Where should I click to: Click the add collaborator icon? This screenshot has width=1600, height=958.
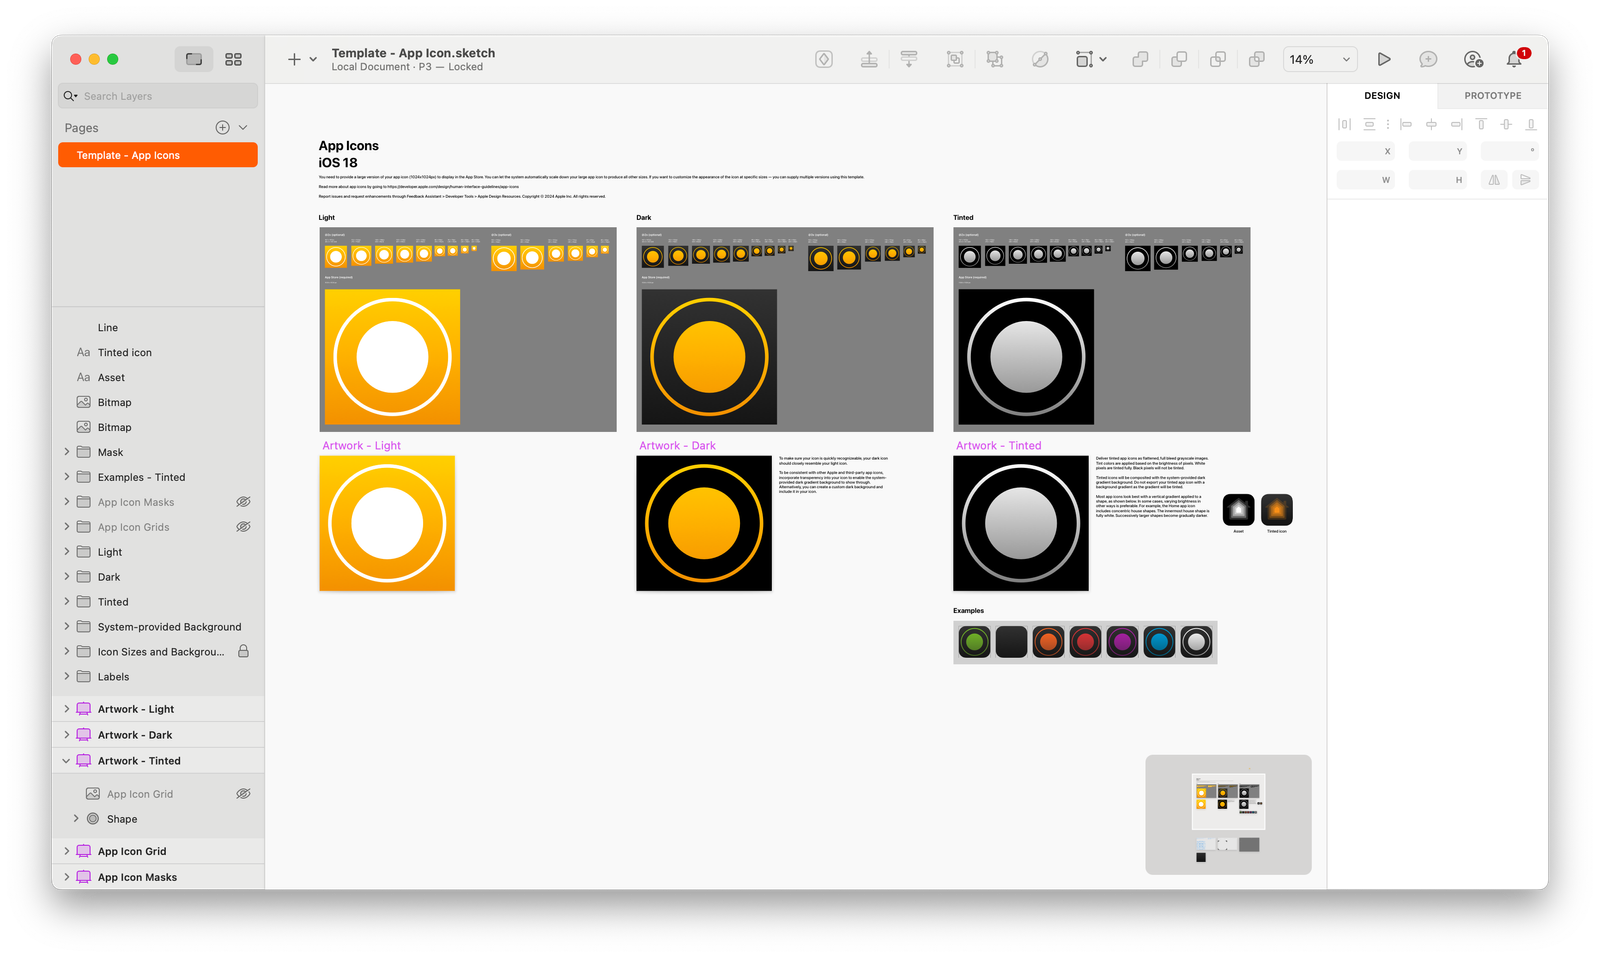pos(1473,59)
